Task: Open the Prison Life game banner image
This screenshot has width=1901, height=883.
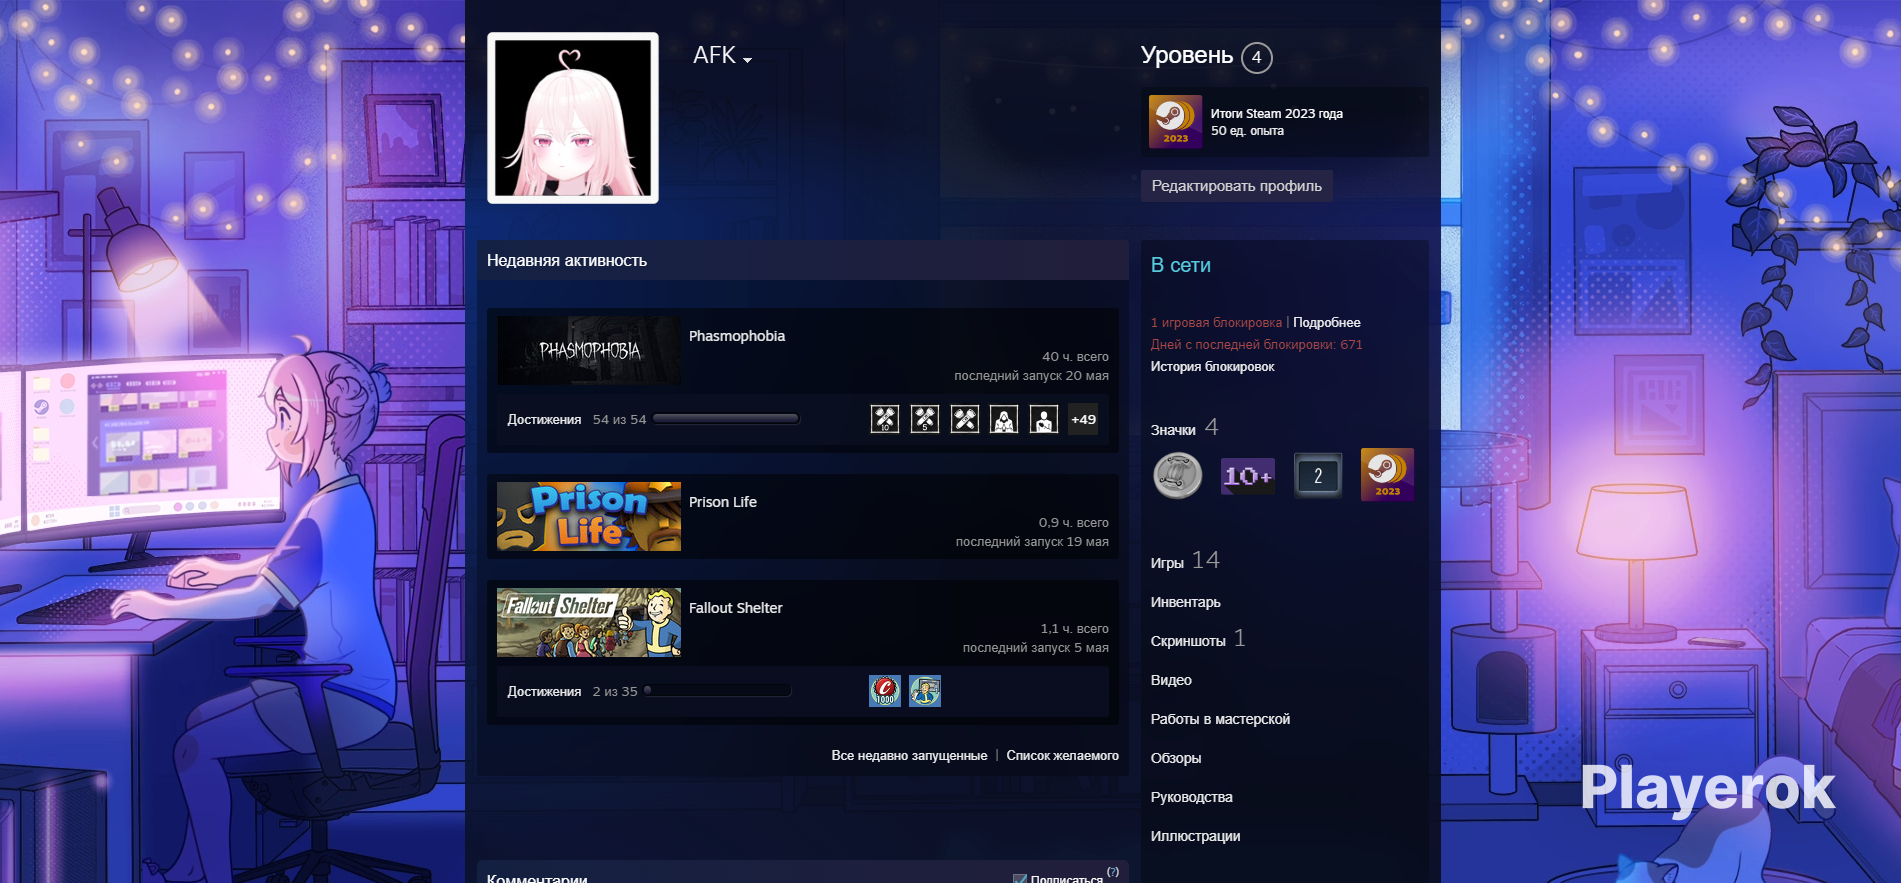Action: click(x=589, y=517)
